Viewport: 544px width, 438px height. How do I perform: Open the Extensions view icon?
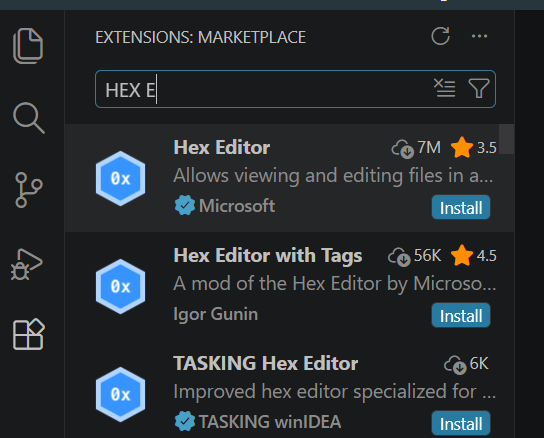point(29,334)
